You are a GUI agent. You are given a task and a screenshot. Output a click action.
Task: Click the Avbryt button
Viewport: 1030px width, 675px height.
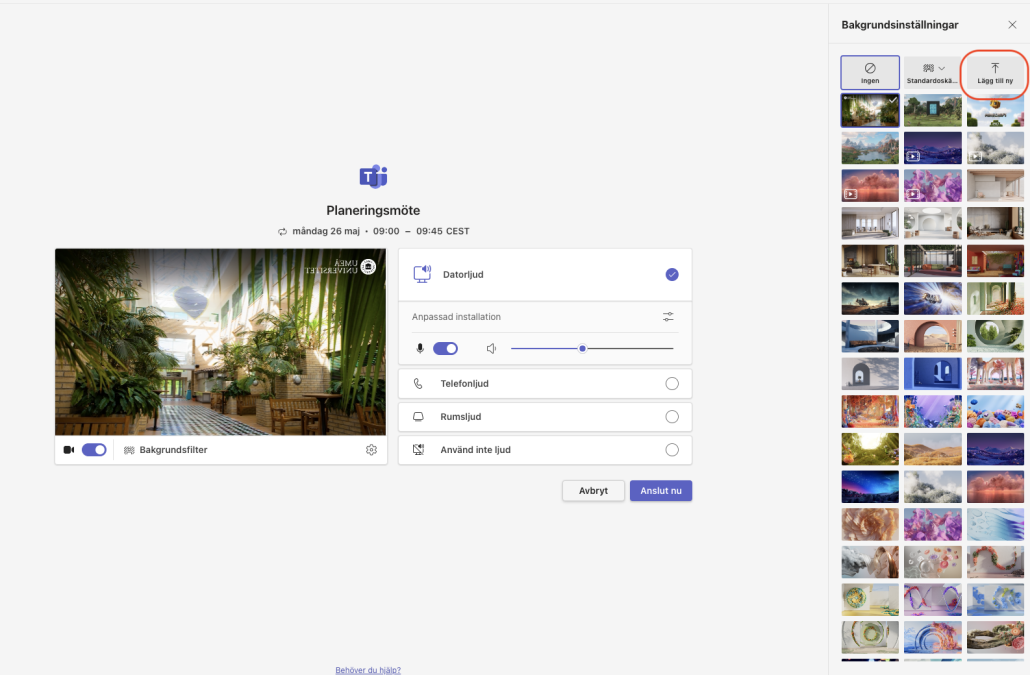coord(593,490)
